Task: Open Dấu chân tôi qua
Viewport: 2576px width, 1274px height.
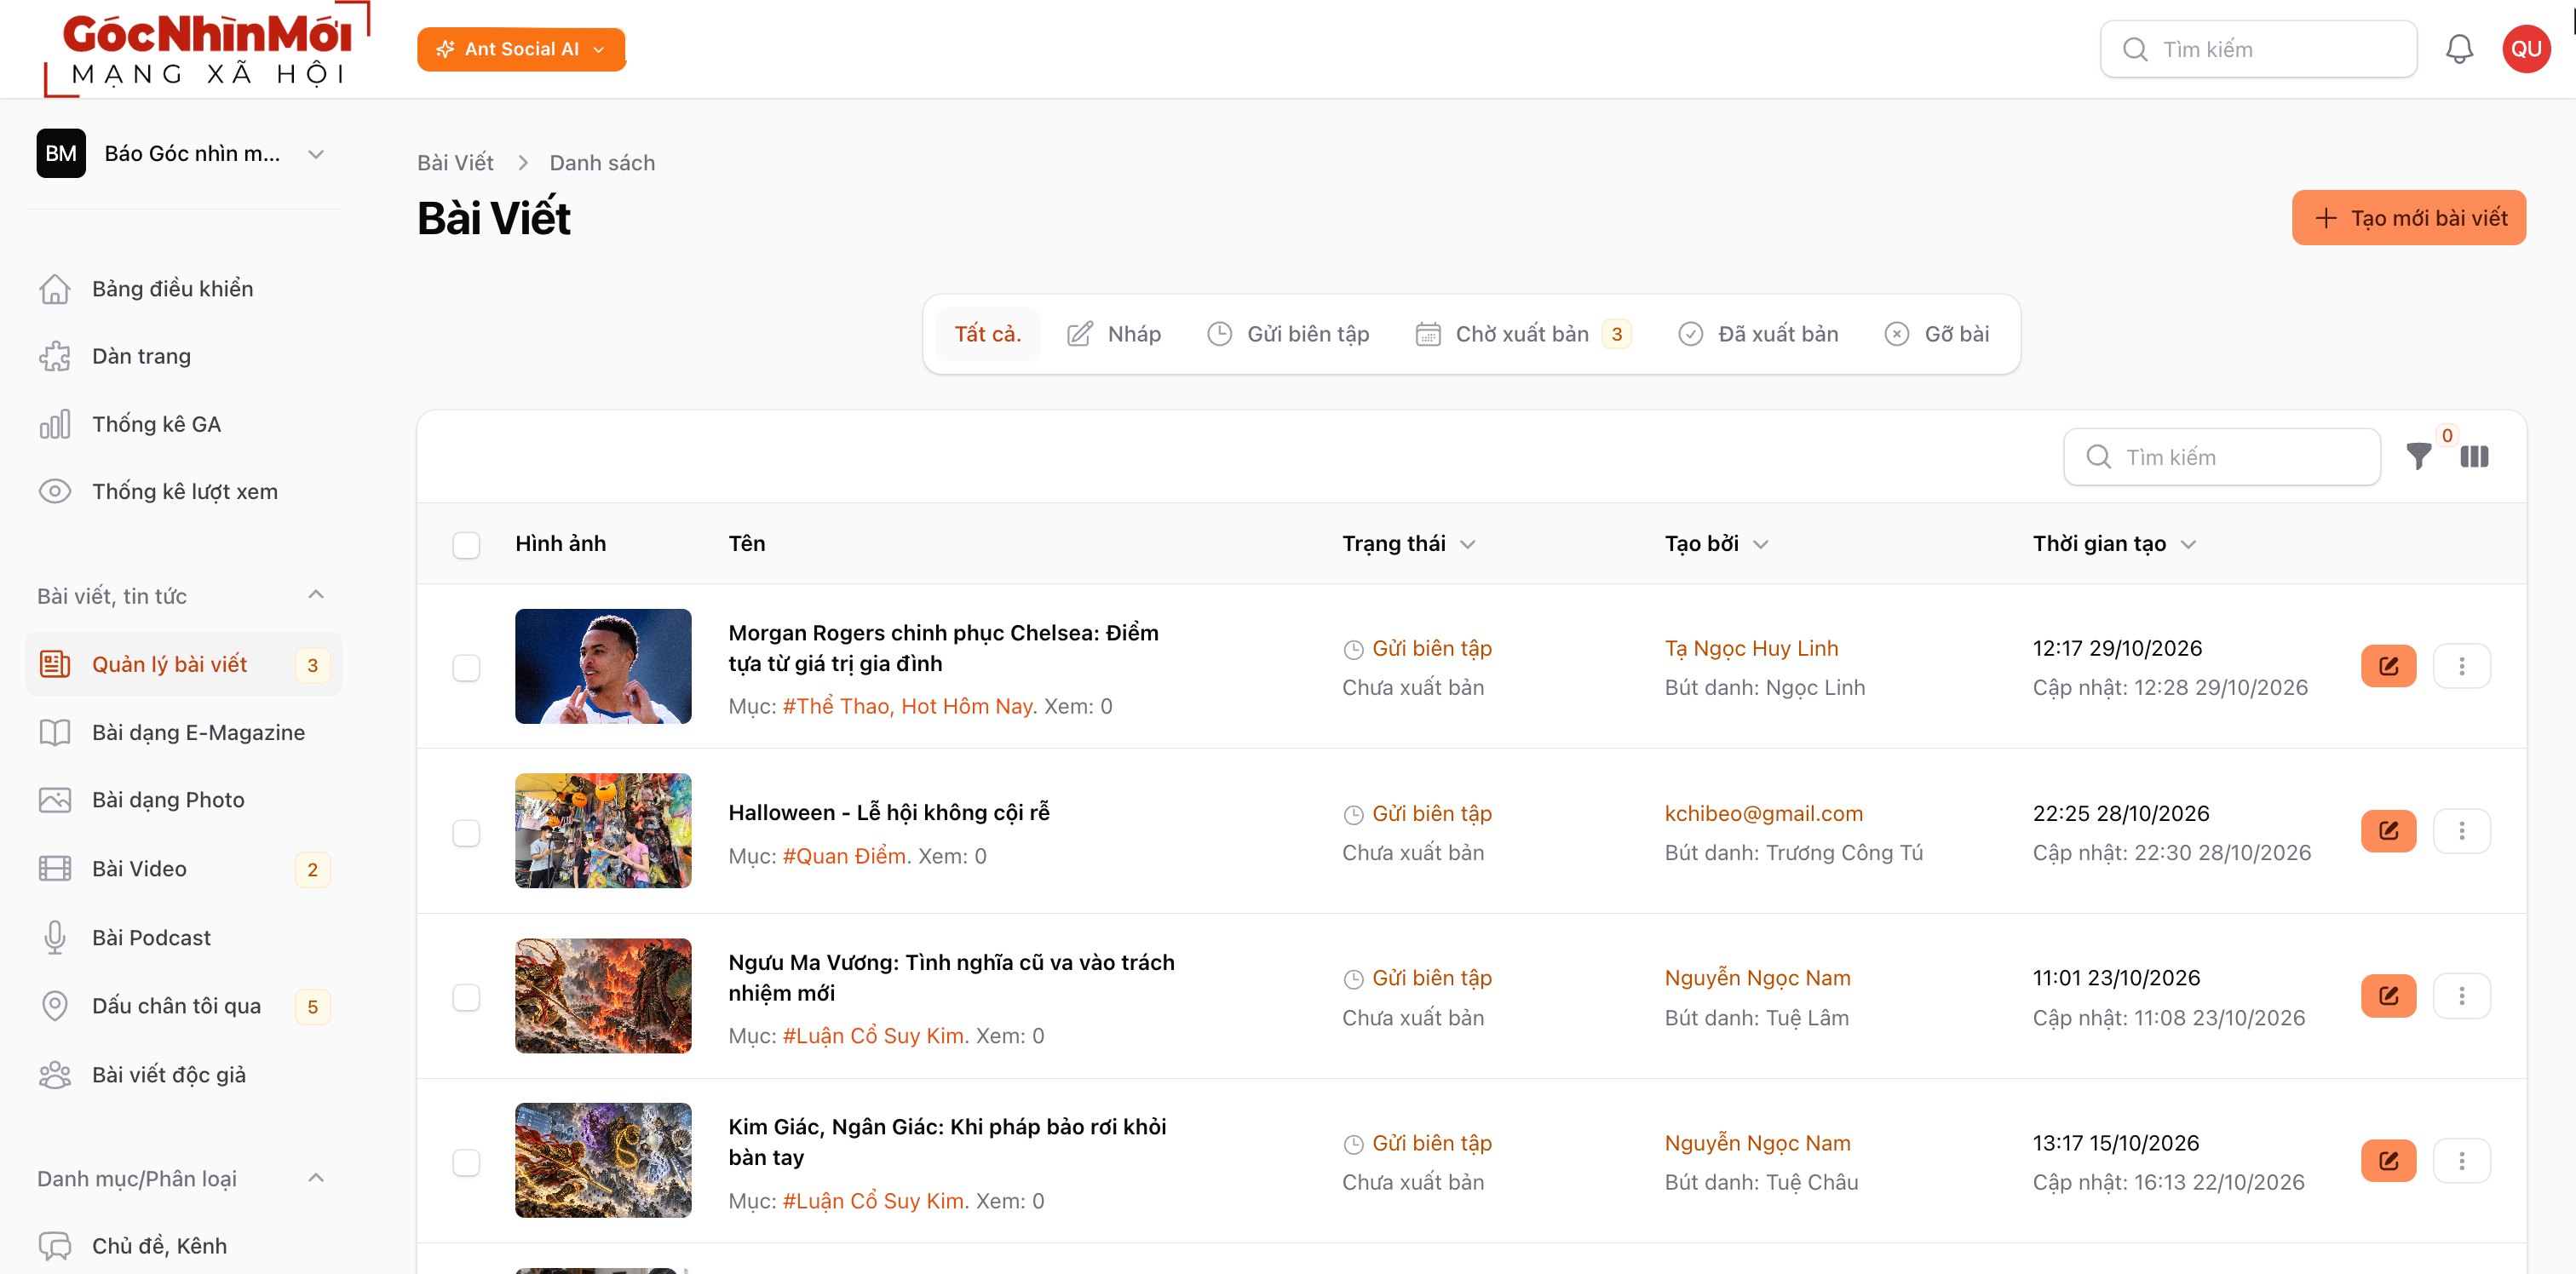Action: click(183, 1006)
